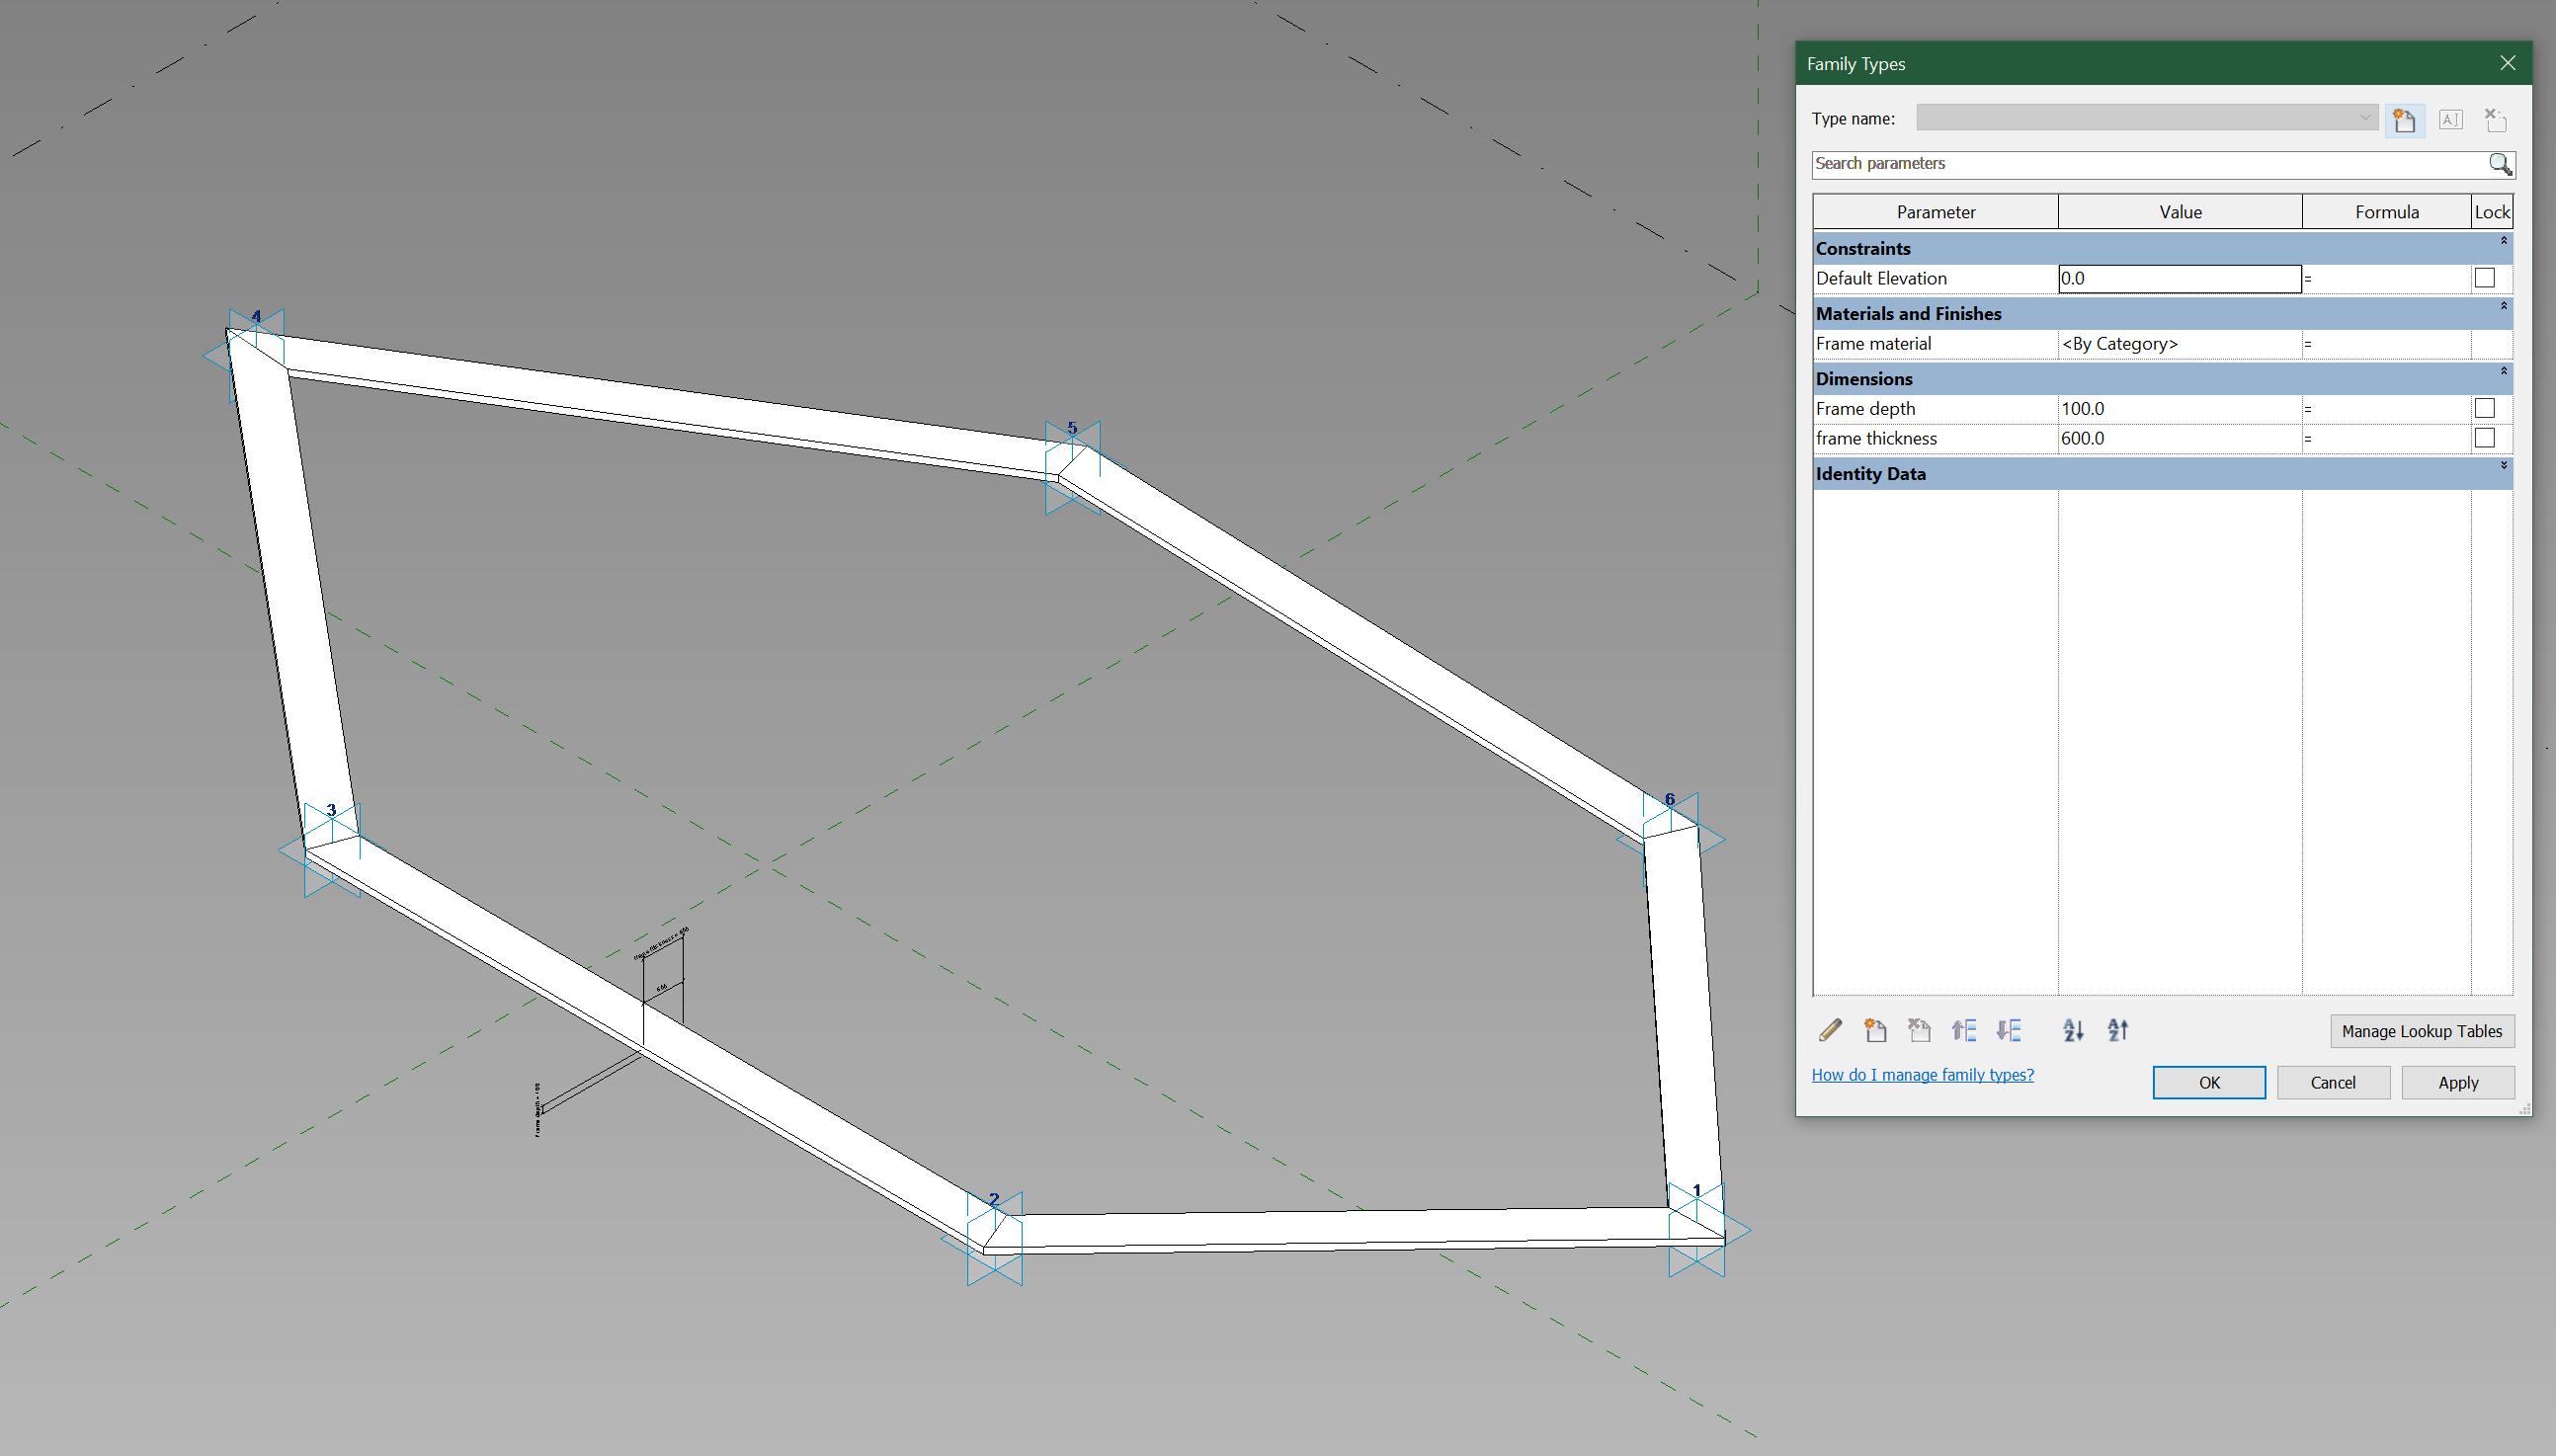Click the Delete Type icon
The image size is (2556, 1456).
point(2495,120)
